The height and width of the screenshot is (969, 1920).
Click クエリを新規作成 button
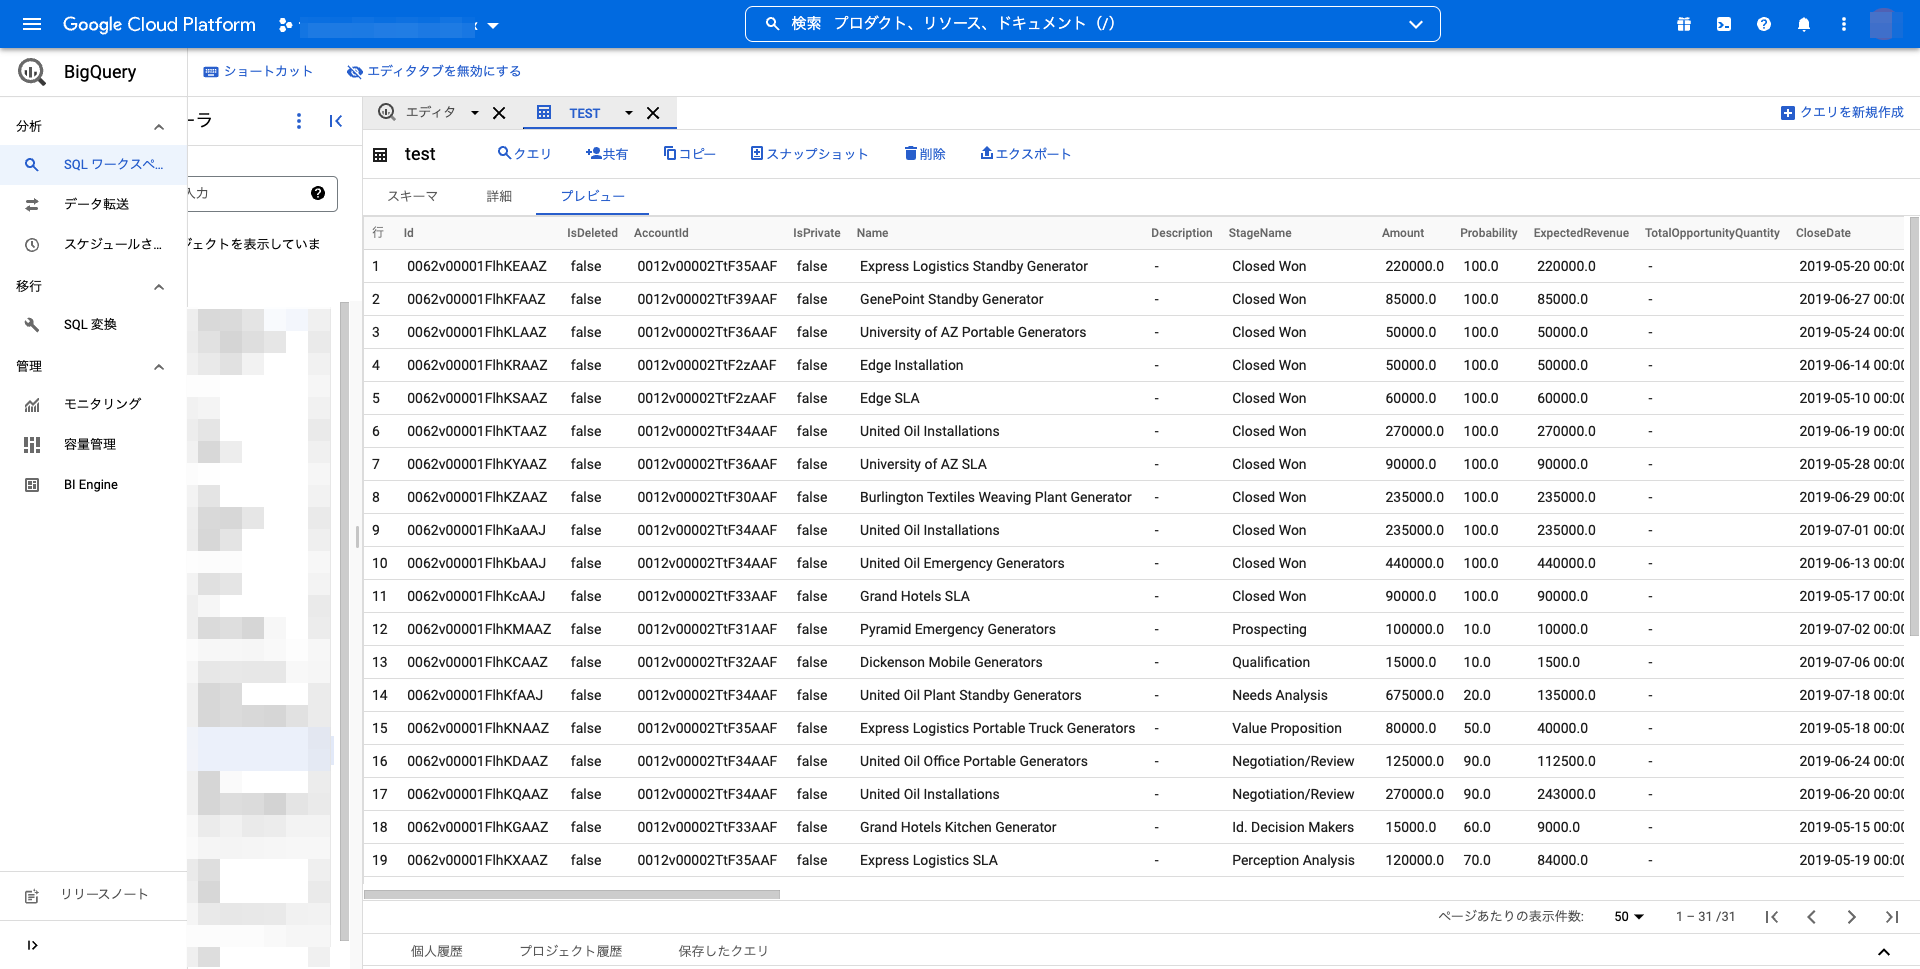tap(1842, 113)
